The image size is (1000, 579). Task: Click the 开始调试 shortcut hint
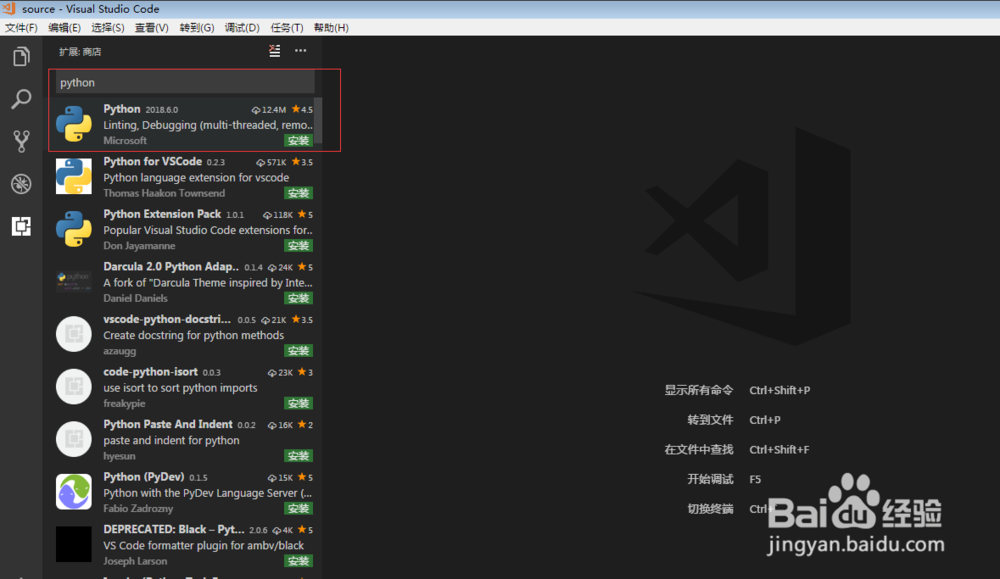pyautogui.click(x=710, y=479)
